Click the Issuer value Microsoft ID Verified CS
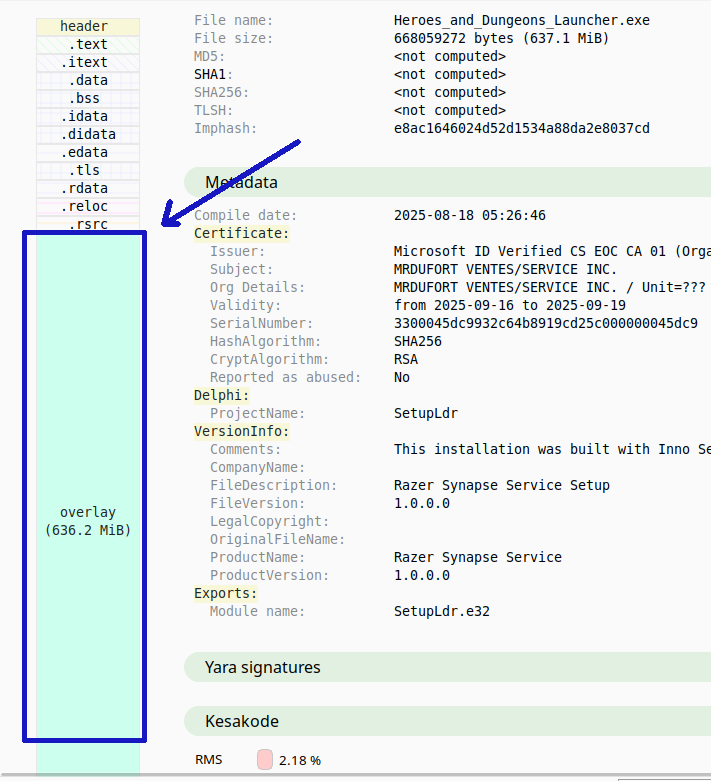The image size is (711, 781). (552, 251)
